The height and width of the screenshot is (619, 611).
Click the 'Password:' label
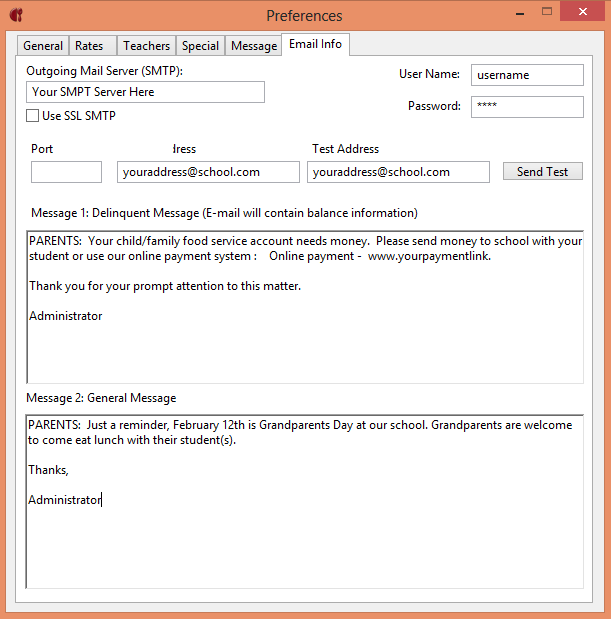click(434, 106)
